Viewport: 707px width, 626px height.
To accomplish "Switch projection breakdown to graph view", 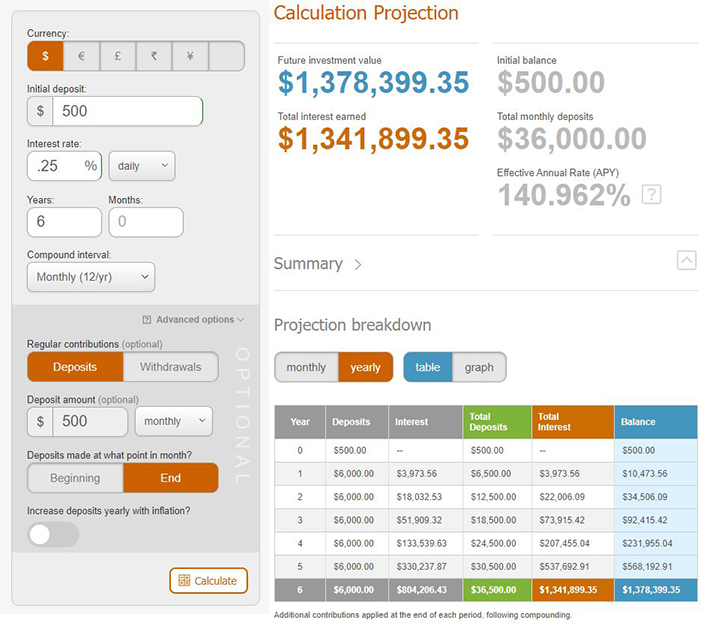I will point(479,367).
